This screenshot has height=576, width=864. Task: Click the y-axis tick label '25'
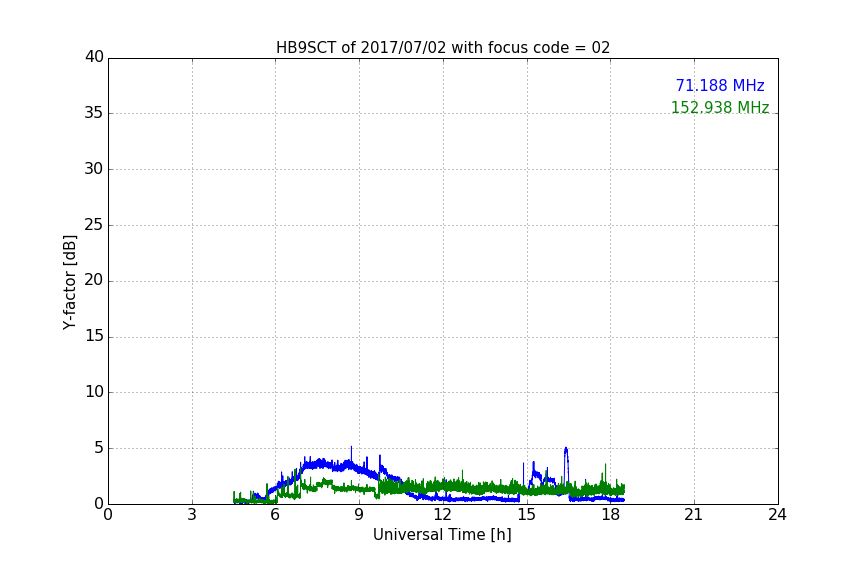(x=94, y=224)
